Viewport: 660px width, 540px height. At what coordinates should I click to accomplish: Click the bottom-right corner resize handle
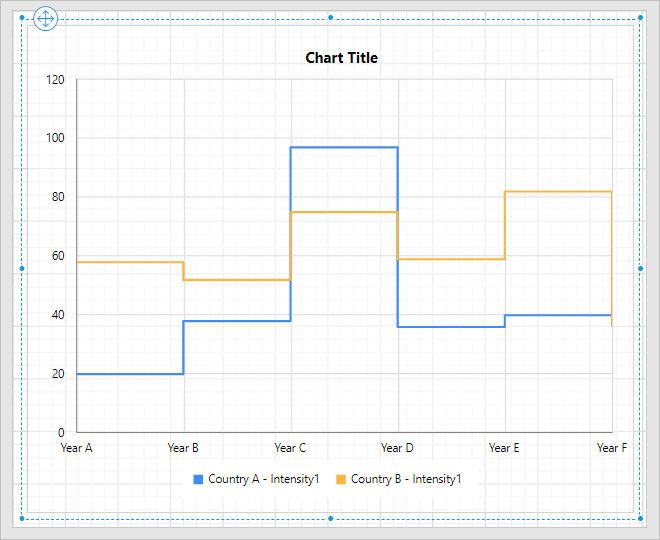point(640,519)
